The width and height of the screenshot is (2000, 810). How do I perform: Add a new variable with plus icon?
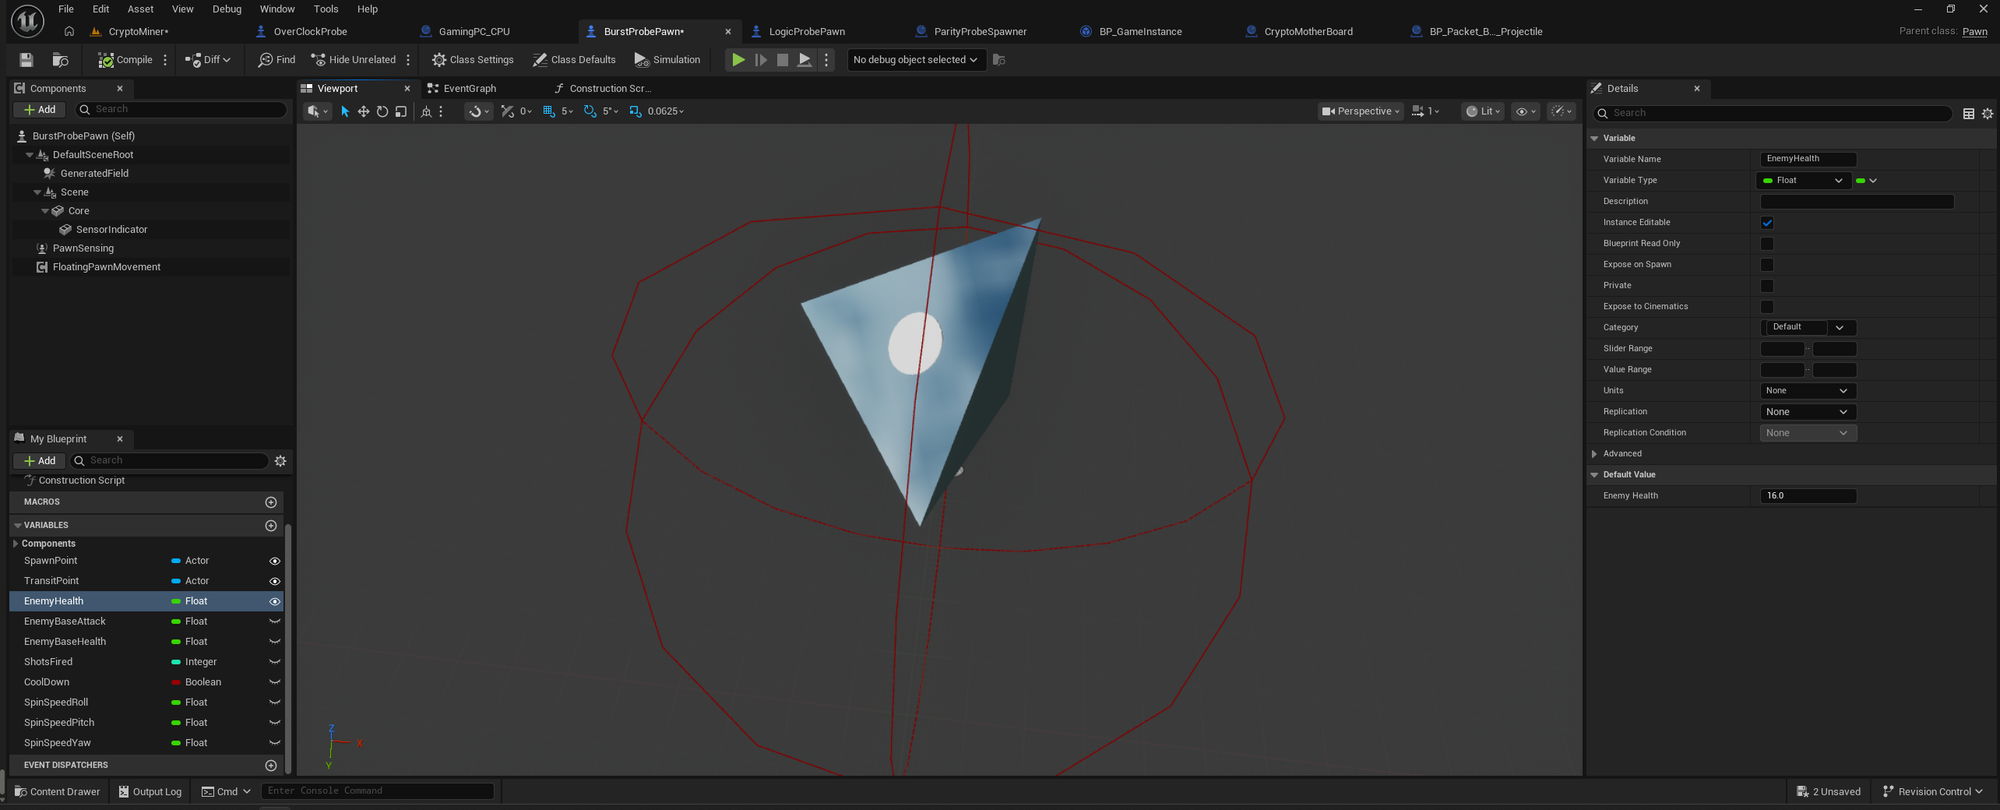[271, 526]
